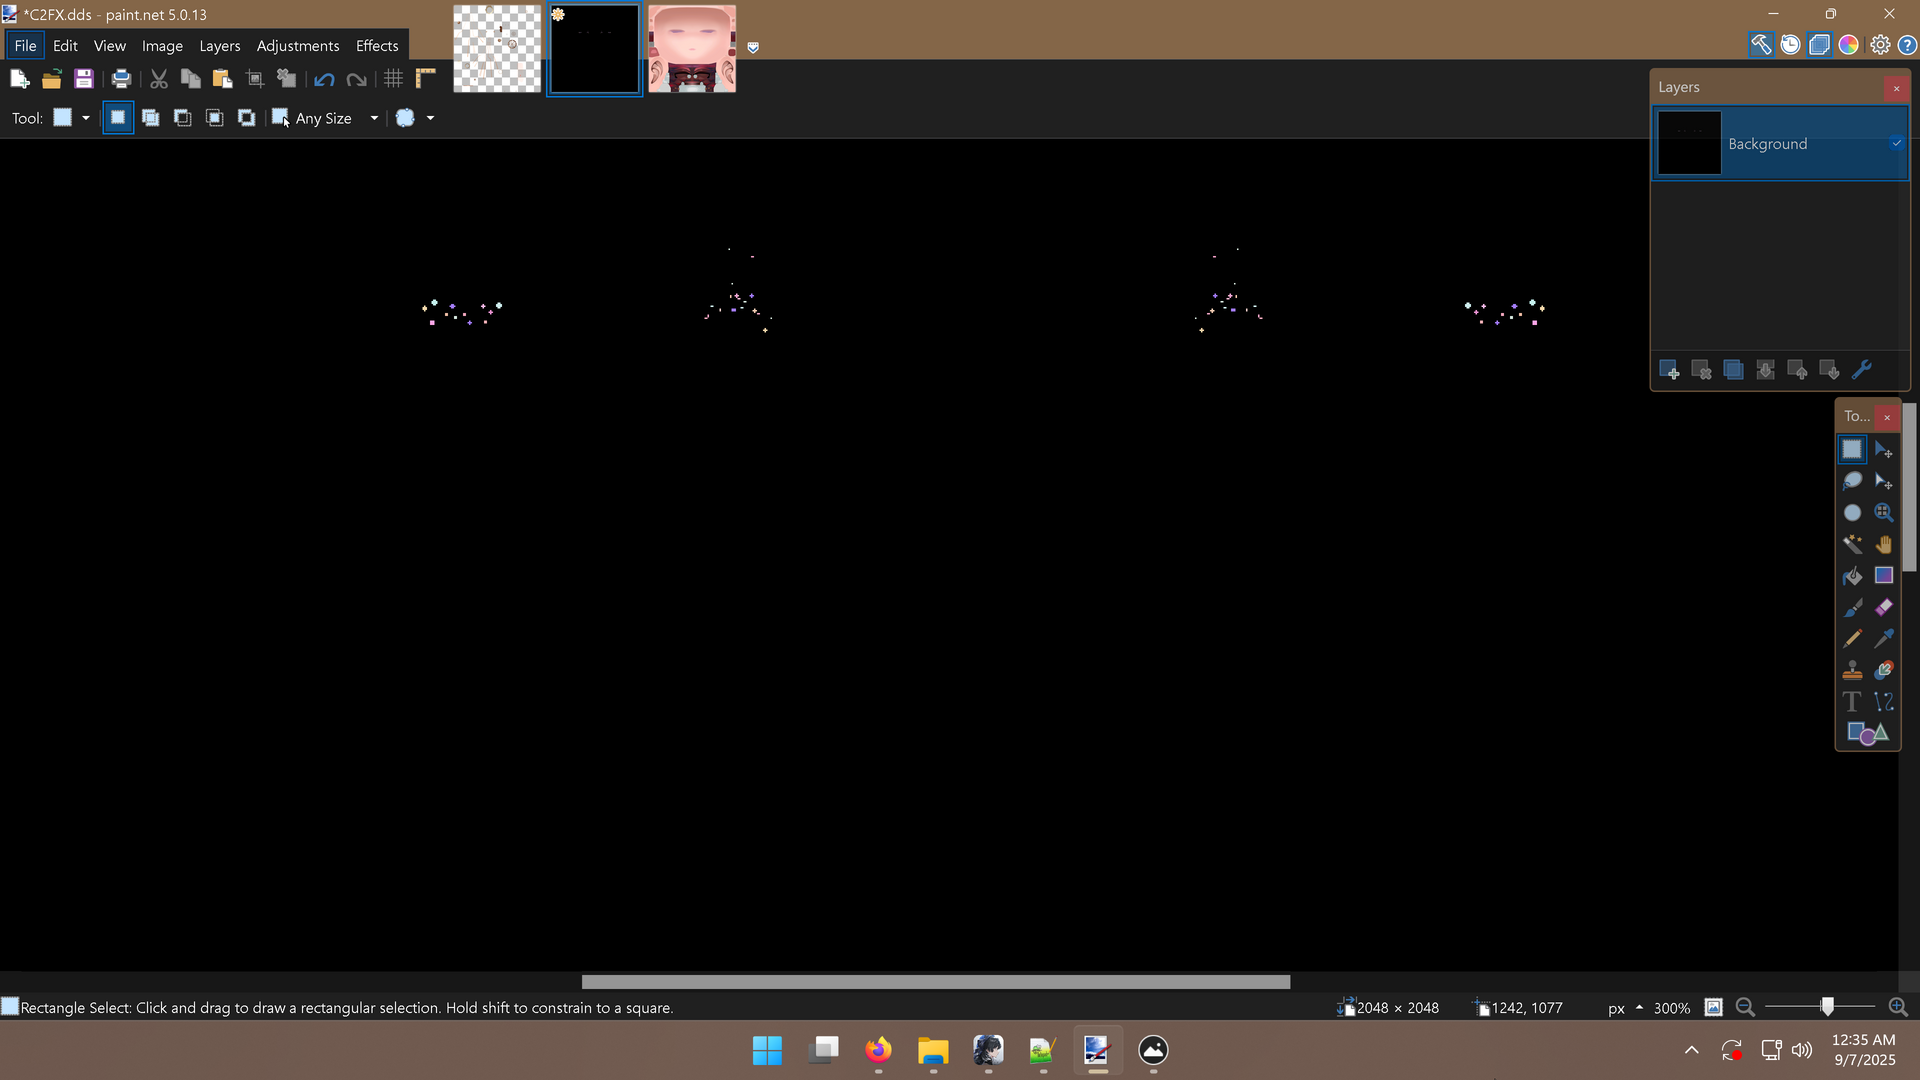Viewport: 1920px width, 1080px height.
Task: Open the Layers menu
Action: [x=219, y=45]
